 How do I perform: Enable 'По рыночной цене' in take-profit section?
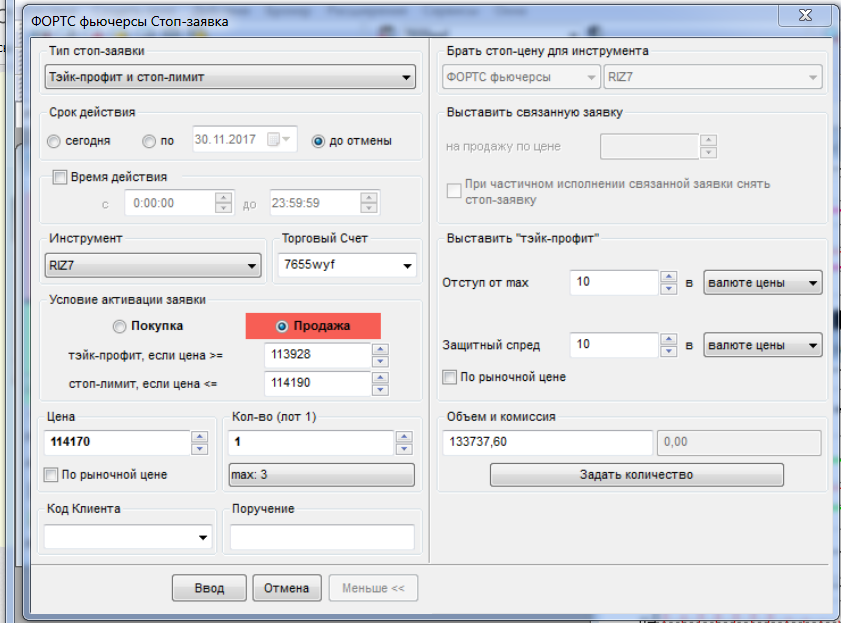449,377
